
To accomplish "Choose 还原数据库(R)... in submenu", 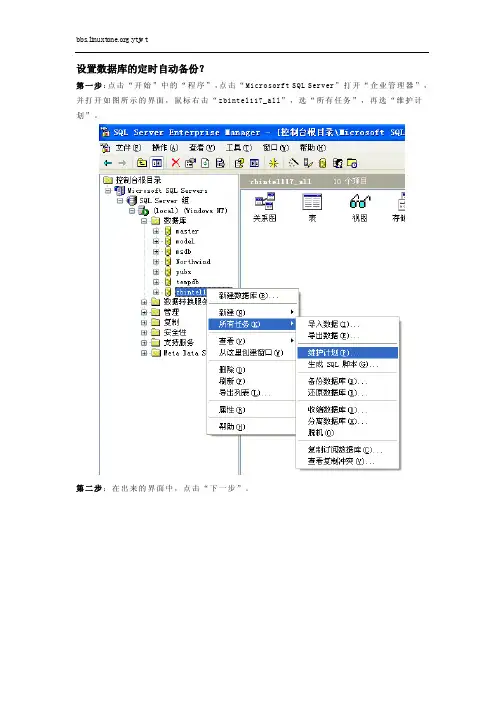I will [348, 392].
